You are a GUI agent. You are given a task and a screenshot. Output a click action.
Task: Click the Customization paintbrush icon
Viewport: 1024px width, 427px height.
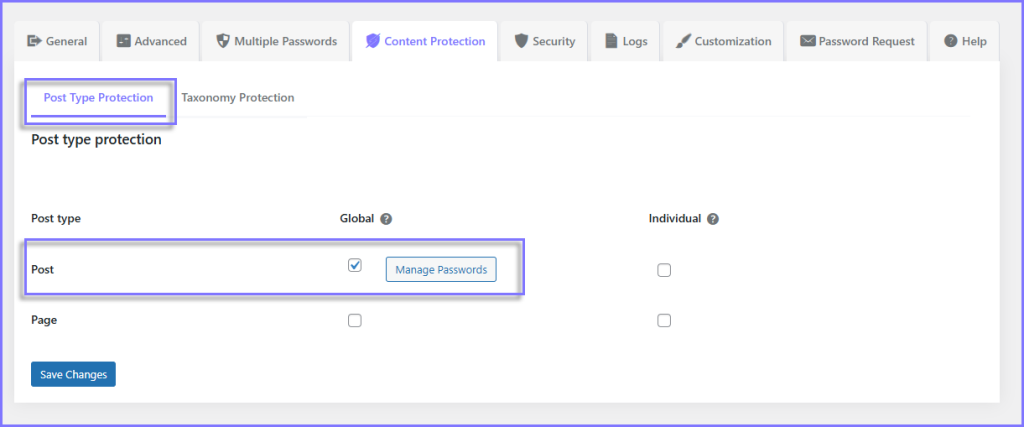[x=683, y=41]
